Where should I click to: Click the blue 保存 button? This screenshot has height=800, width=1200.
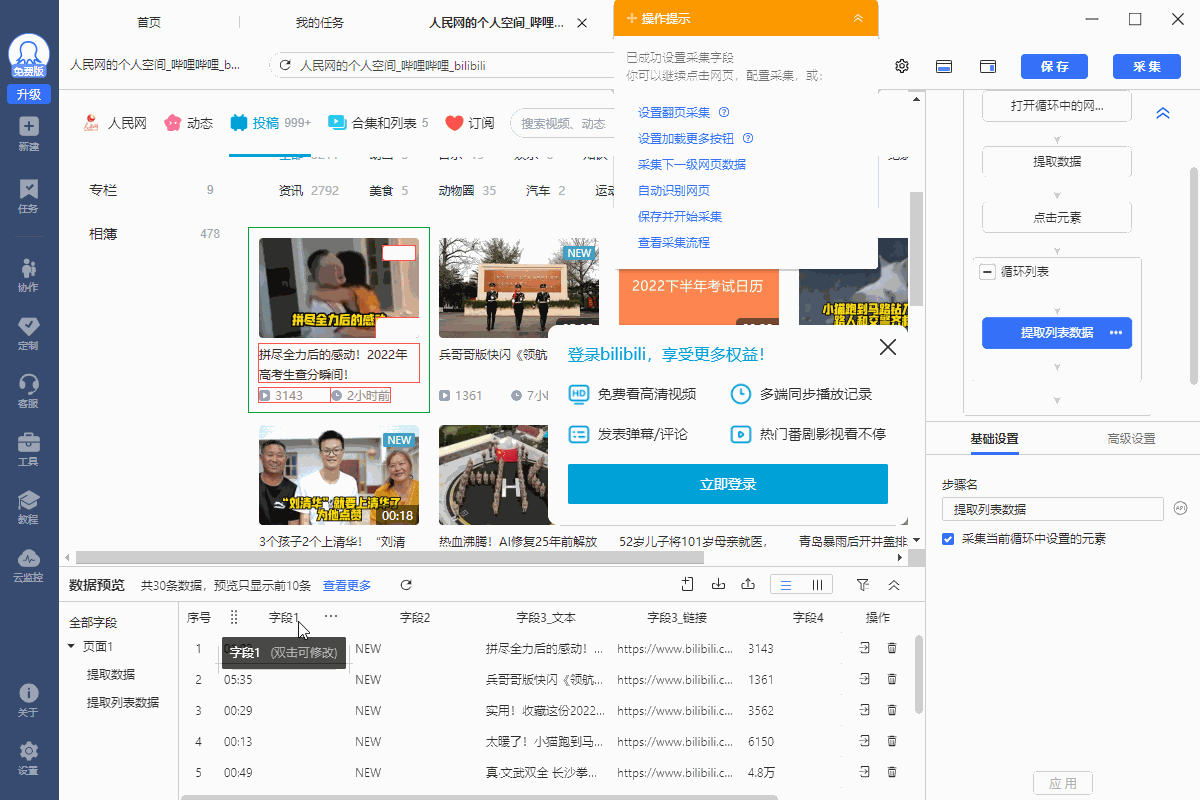(1054, 66)
